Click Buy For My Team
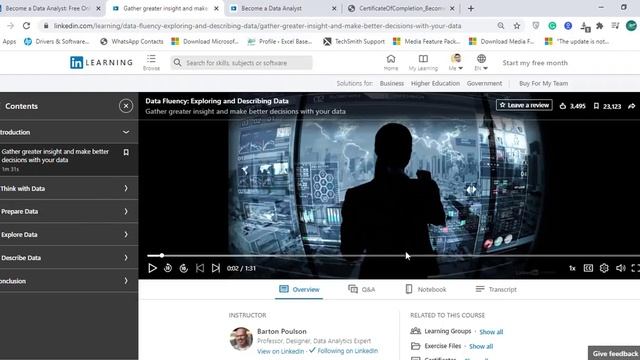640x360 pixels. point(544,83)
